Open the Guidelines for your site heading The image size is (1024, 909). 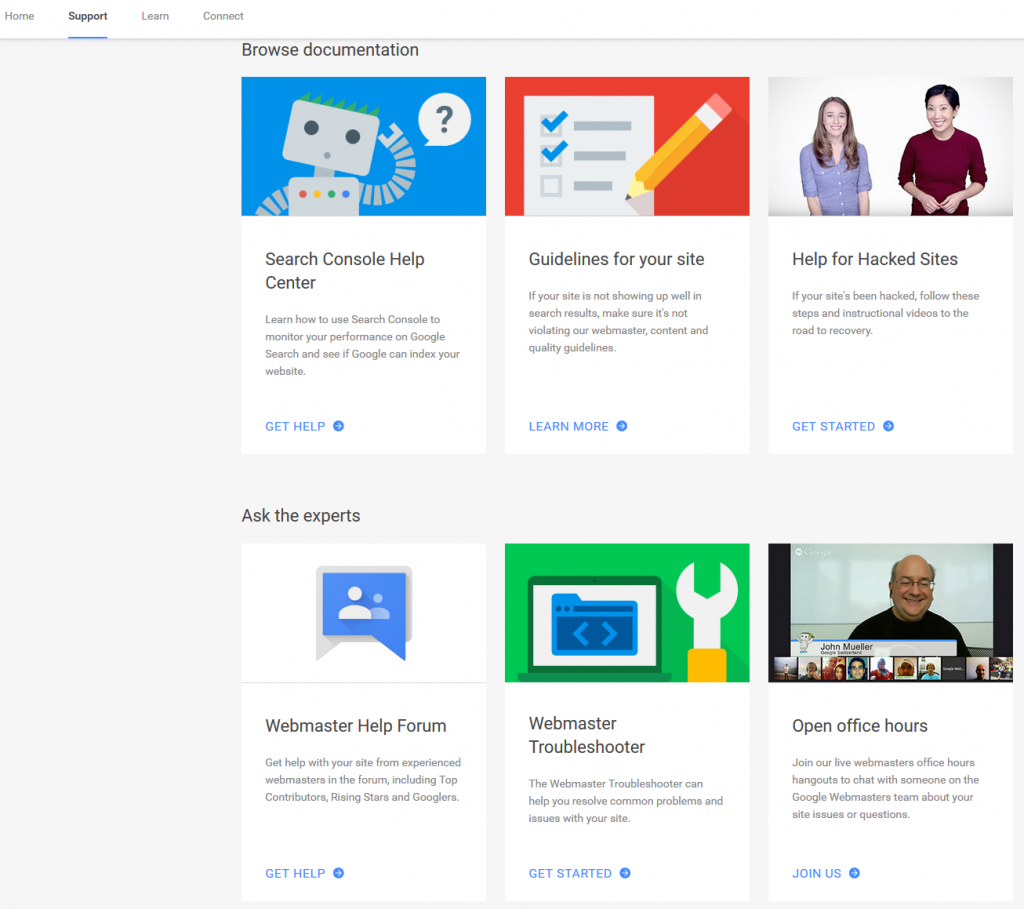coord(616,259)
